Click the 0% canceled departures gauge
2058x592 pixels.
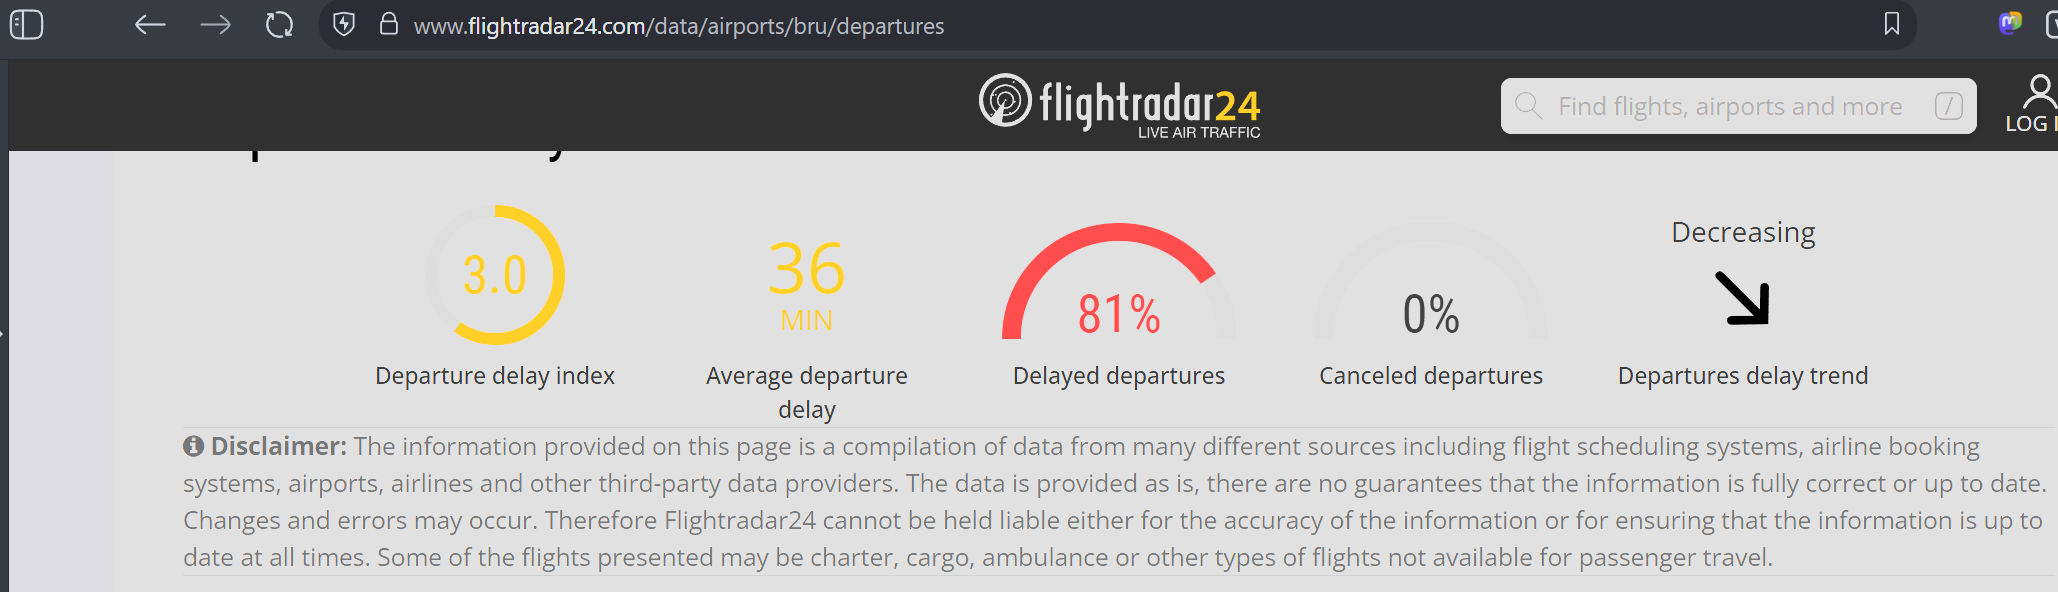(x=1431, y=284)
